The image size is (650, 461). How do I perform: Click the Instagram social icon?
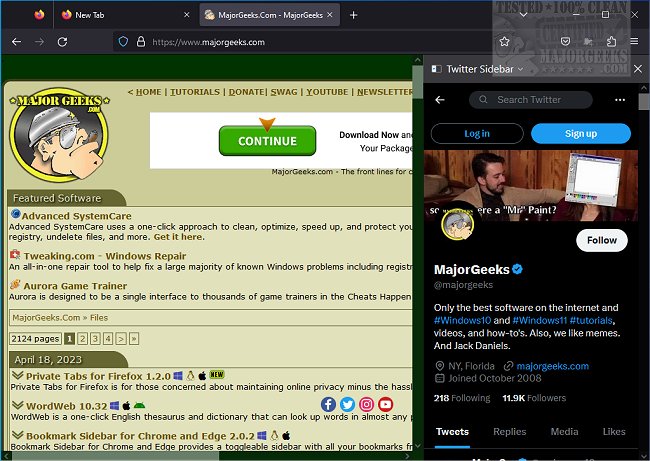pyautogui.click(x=367, y=404)
